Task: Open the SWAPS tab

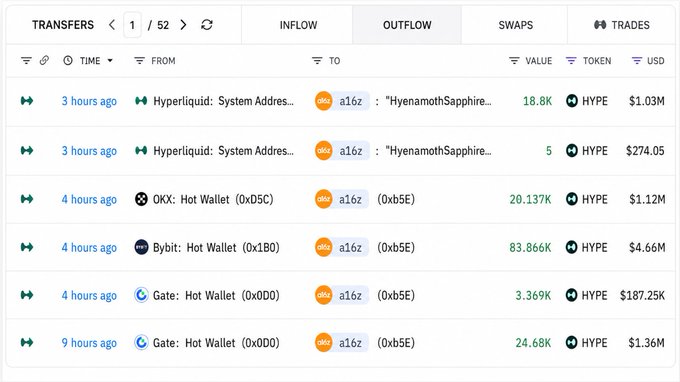Action: 515,25
